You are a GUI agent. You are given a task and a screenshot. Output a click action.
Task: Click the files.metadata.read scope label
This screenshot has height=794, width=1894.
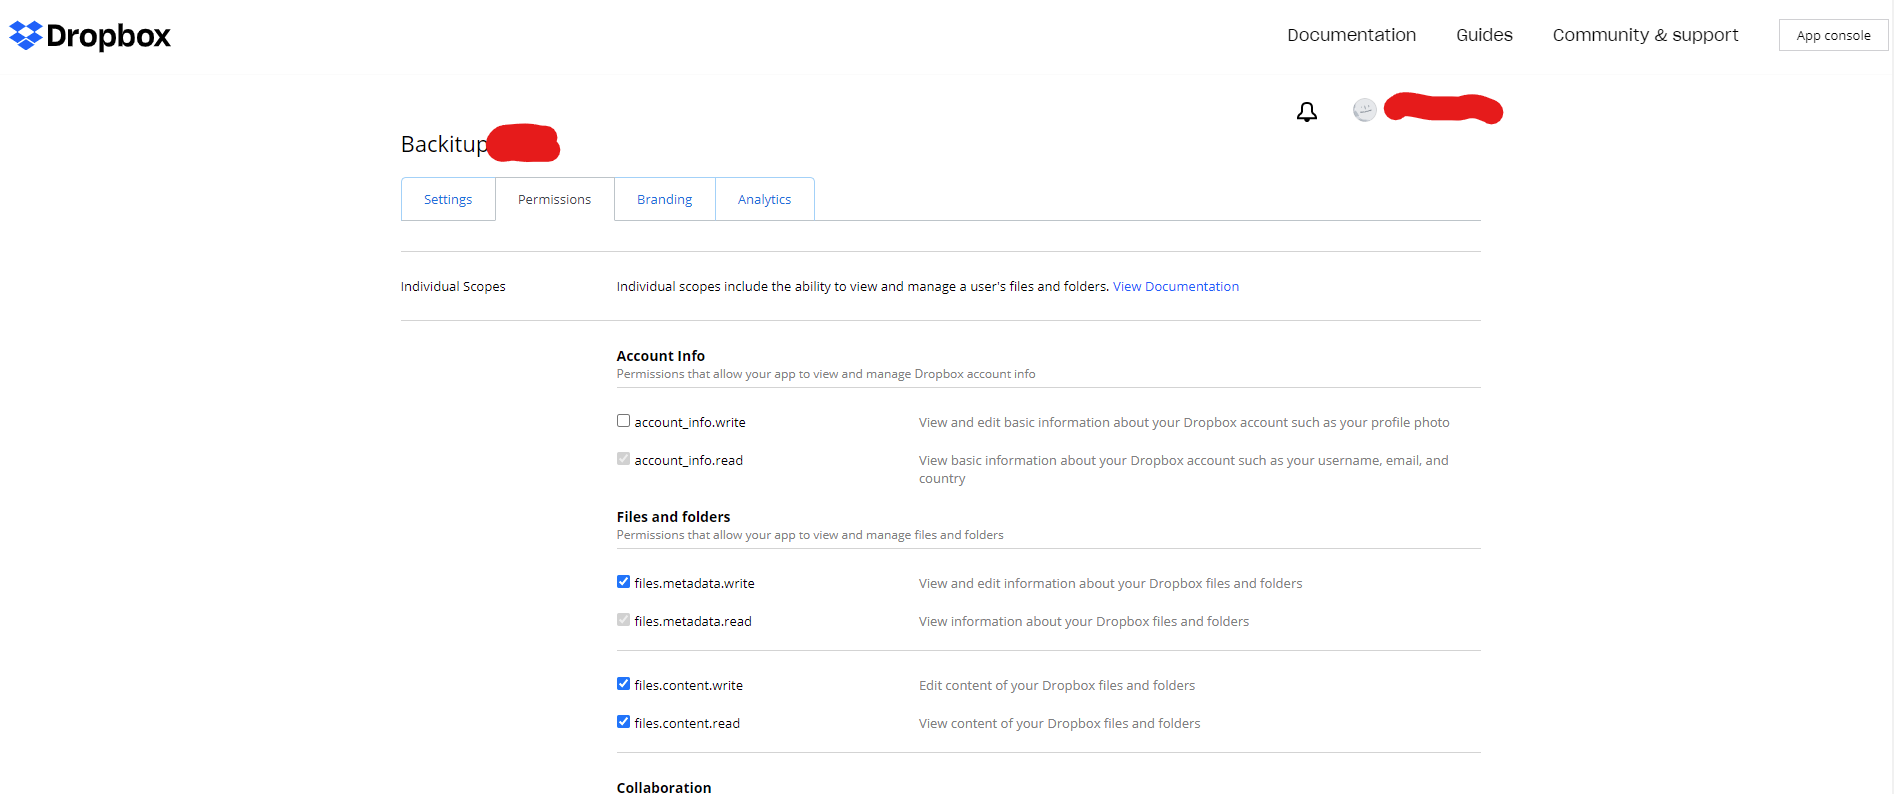[693, 621]
